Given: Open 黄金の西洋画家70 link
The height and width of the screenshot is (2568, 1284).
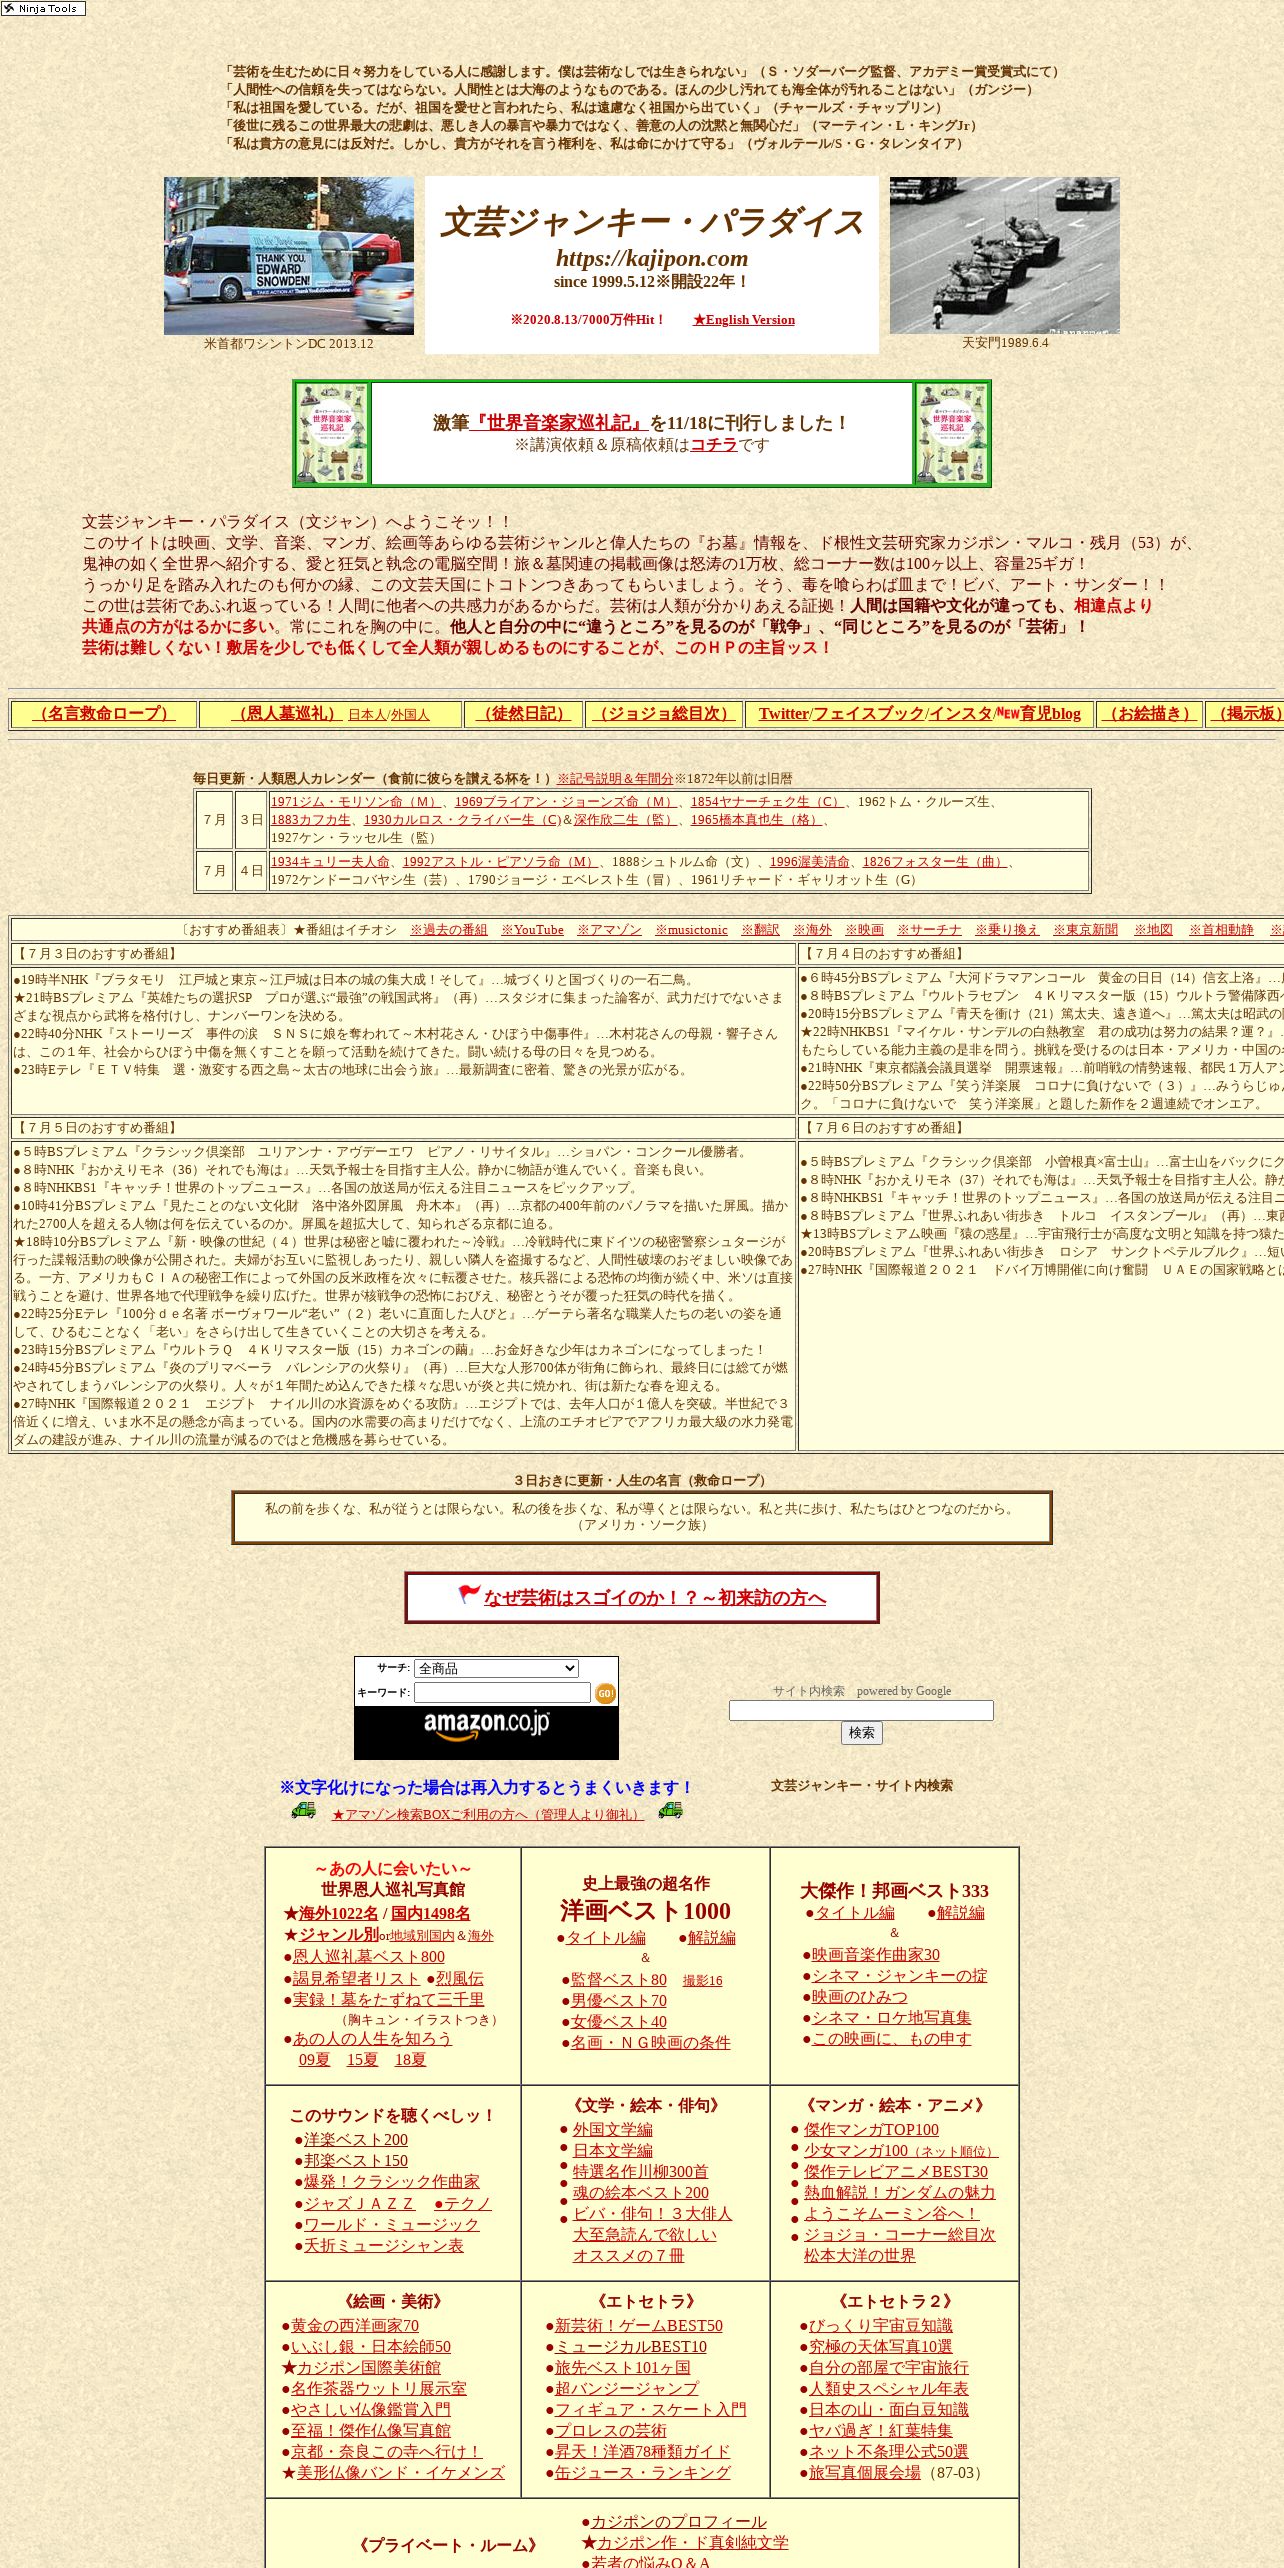Looking at the screenshot, I should point(355,2325).
